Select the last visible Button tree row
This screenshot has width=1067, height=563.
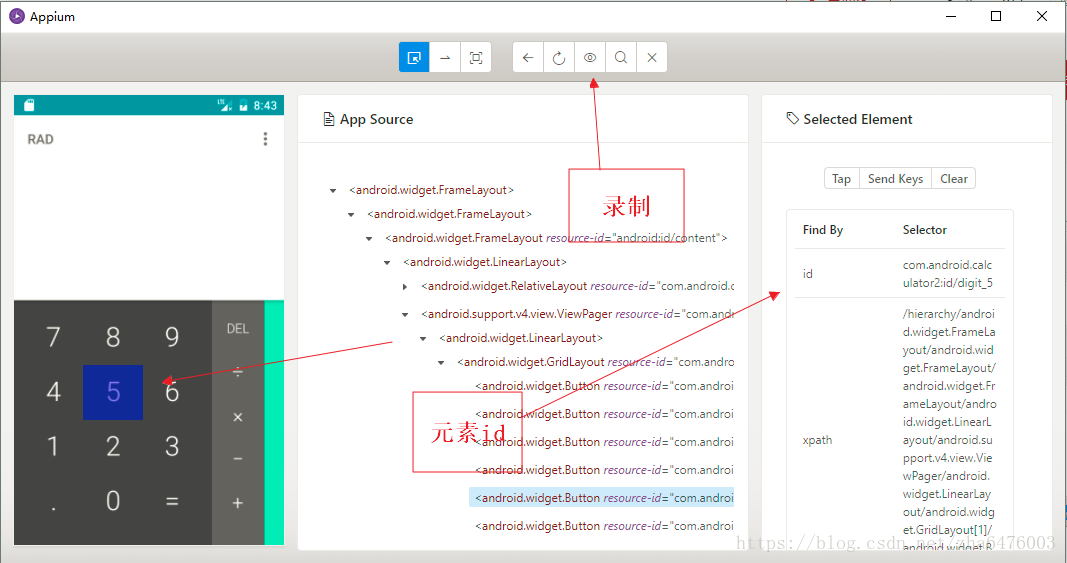tap(604, 526)
